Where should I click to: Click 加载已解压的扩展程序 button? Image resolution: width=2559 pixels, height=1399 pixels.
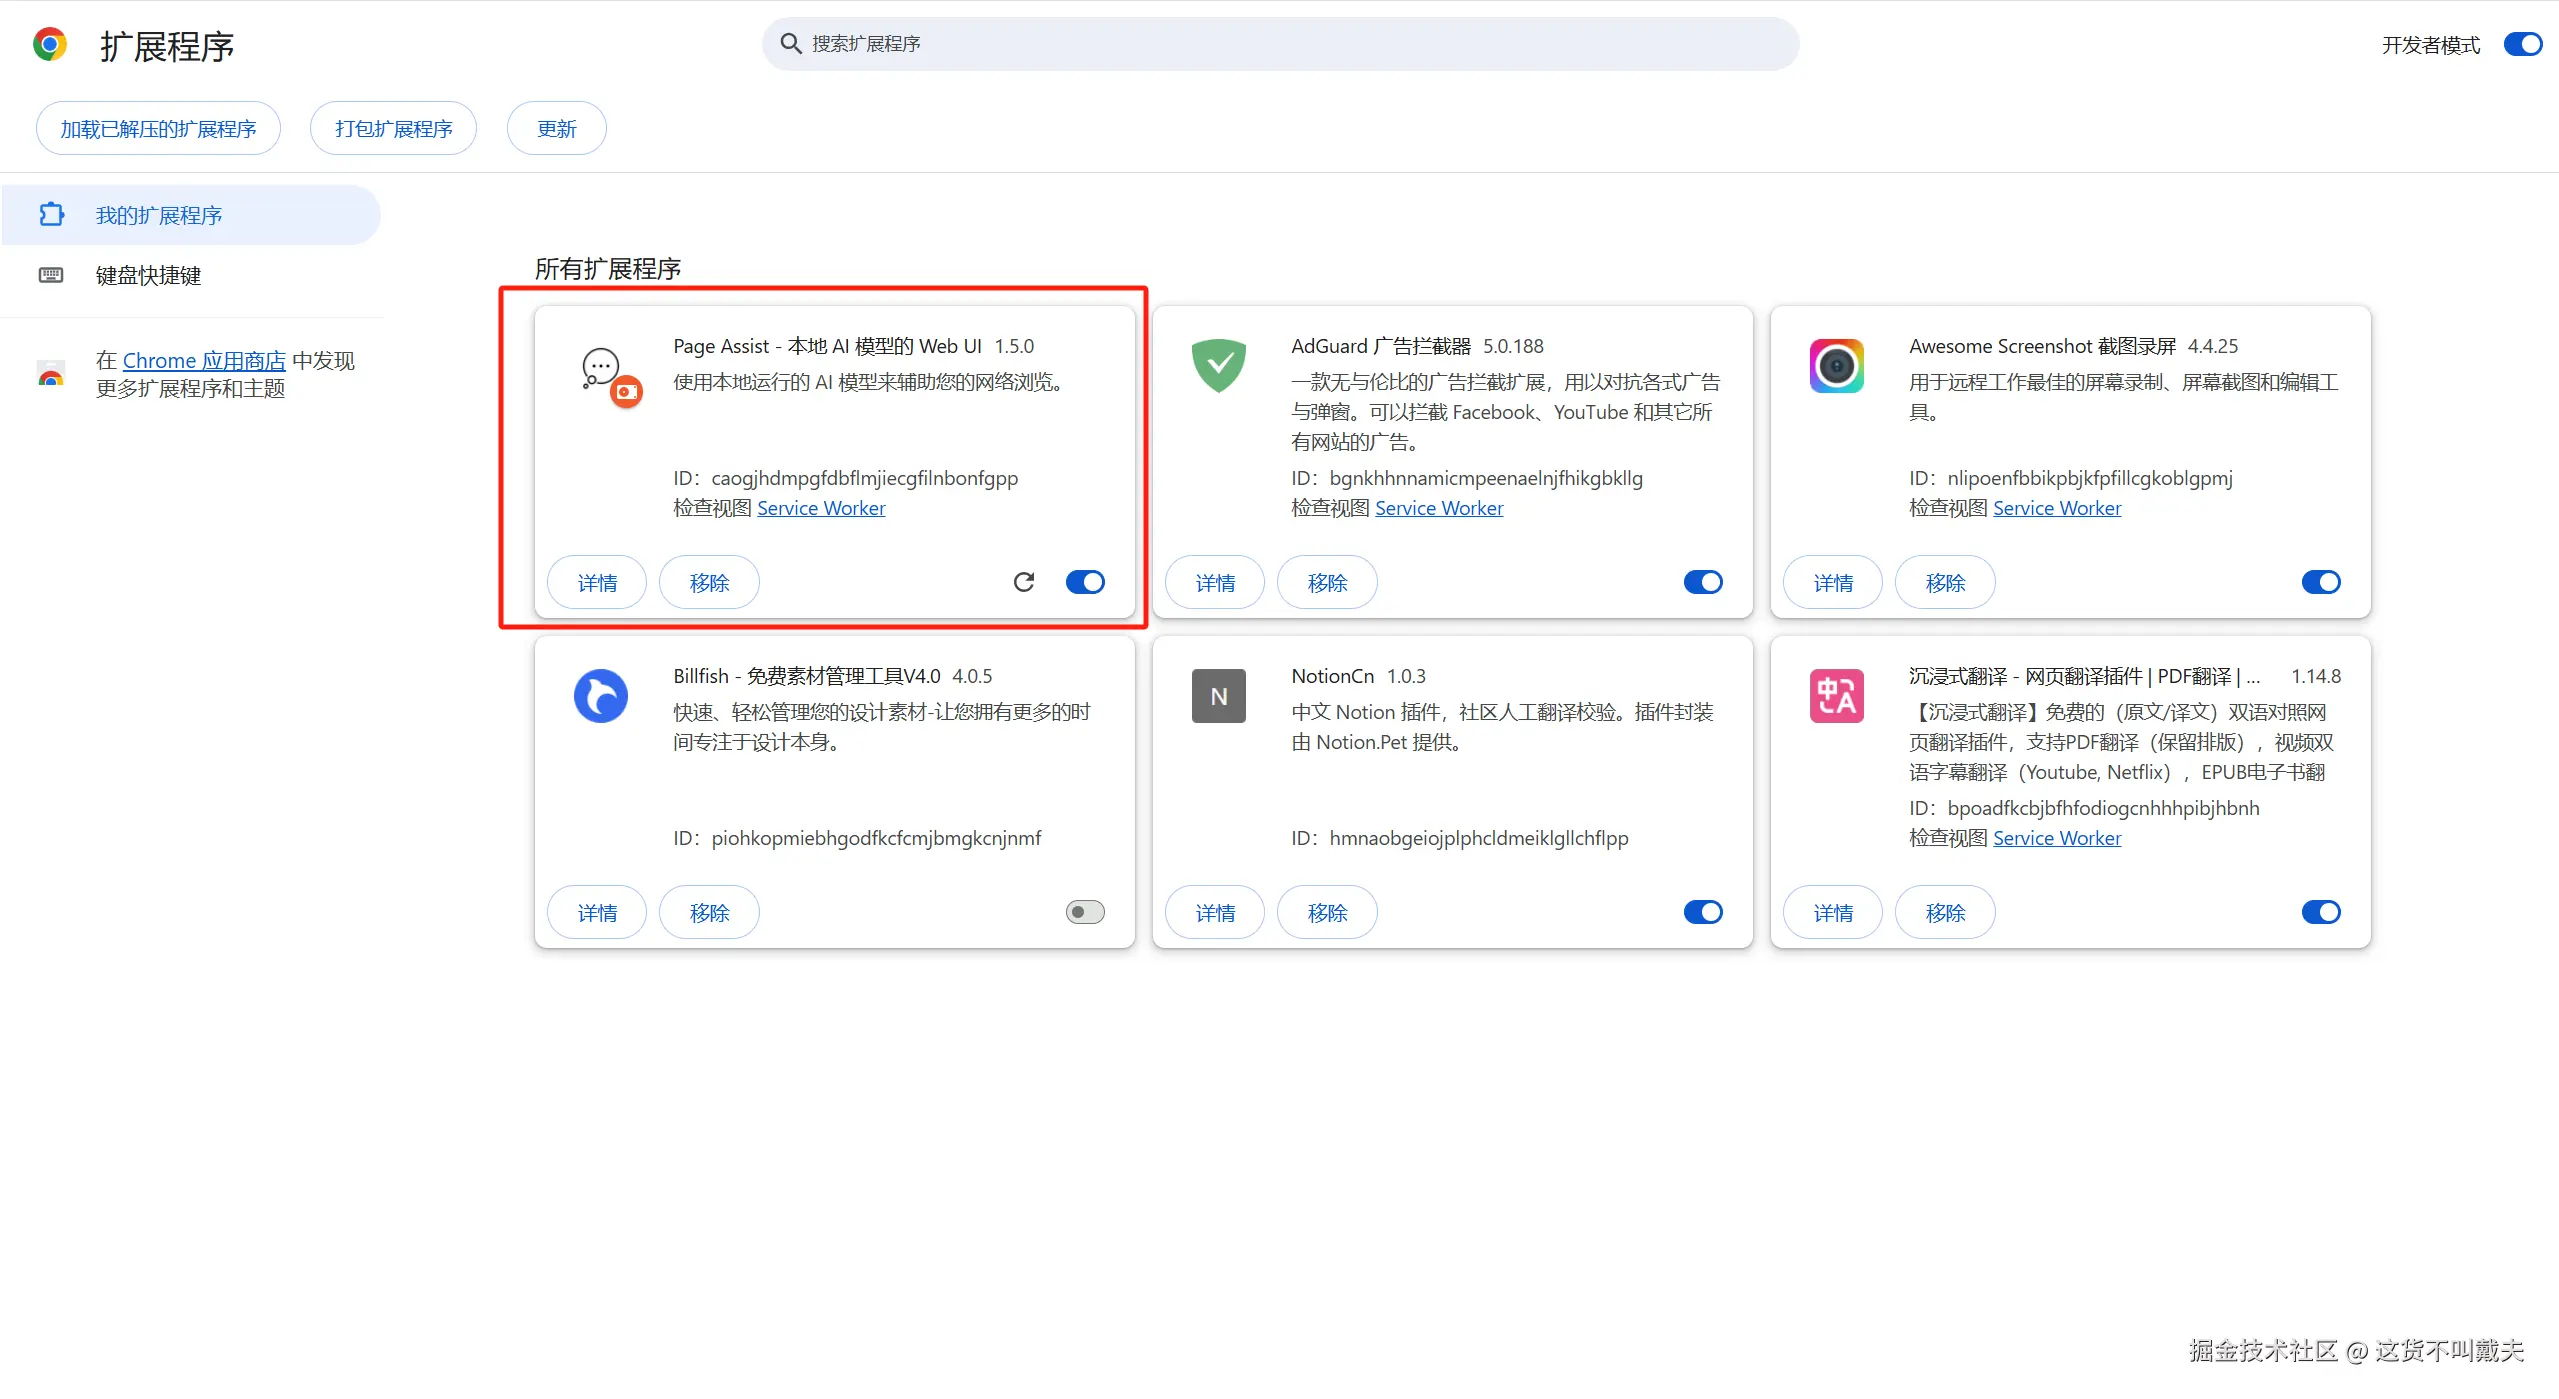(158, 129)
